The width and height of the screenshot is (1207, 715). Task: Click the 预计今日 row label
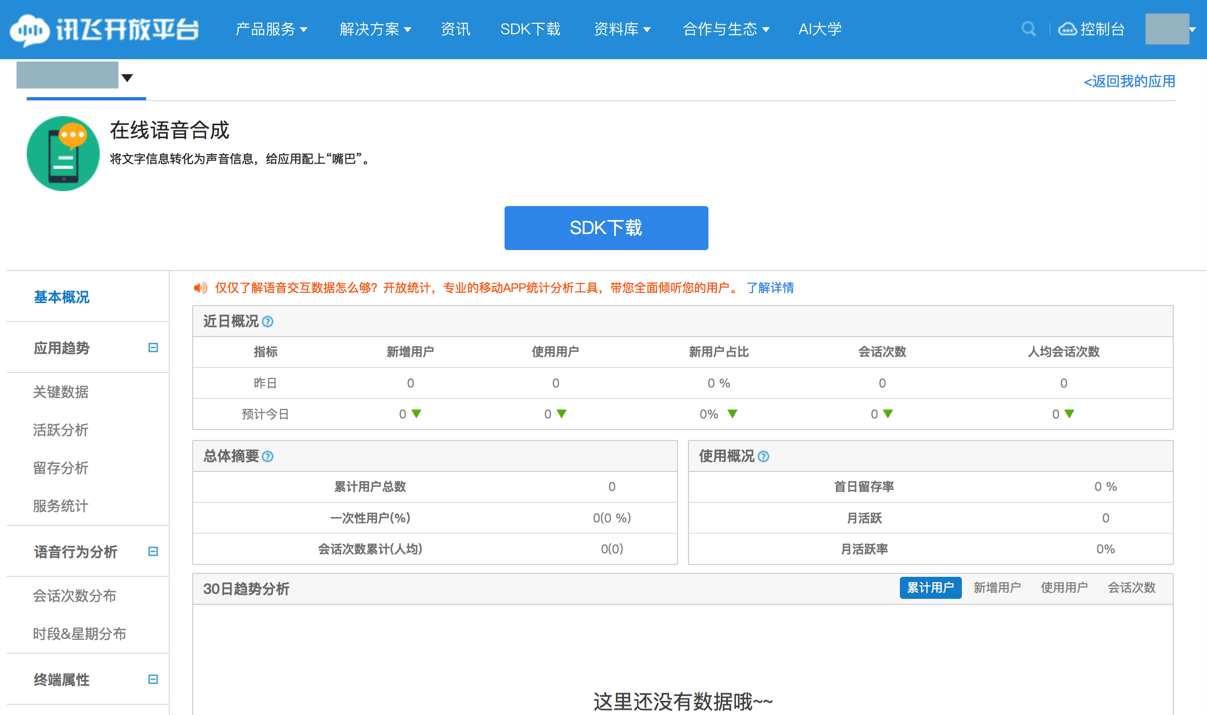tap(265, 414)
